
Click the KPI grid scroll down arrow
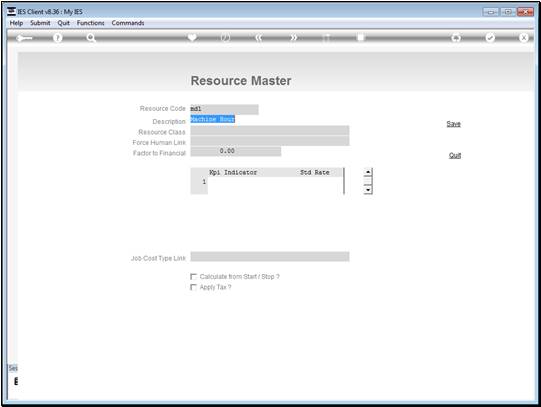(368, 190)
